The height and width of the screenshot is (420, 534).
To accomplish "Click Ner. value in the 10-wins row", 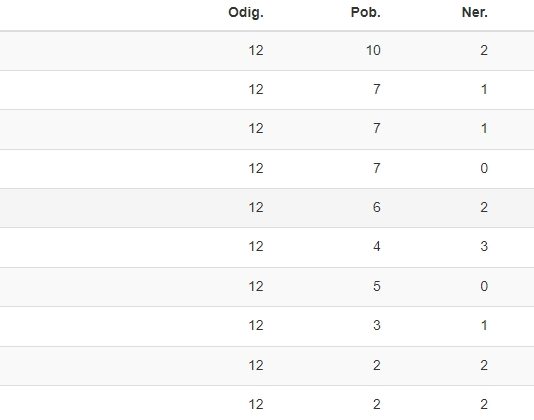I will (x=484, y=50).
